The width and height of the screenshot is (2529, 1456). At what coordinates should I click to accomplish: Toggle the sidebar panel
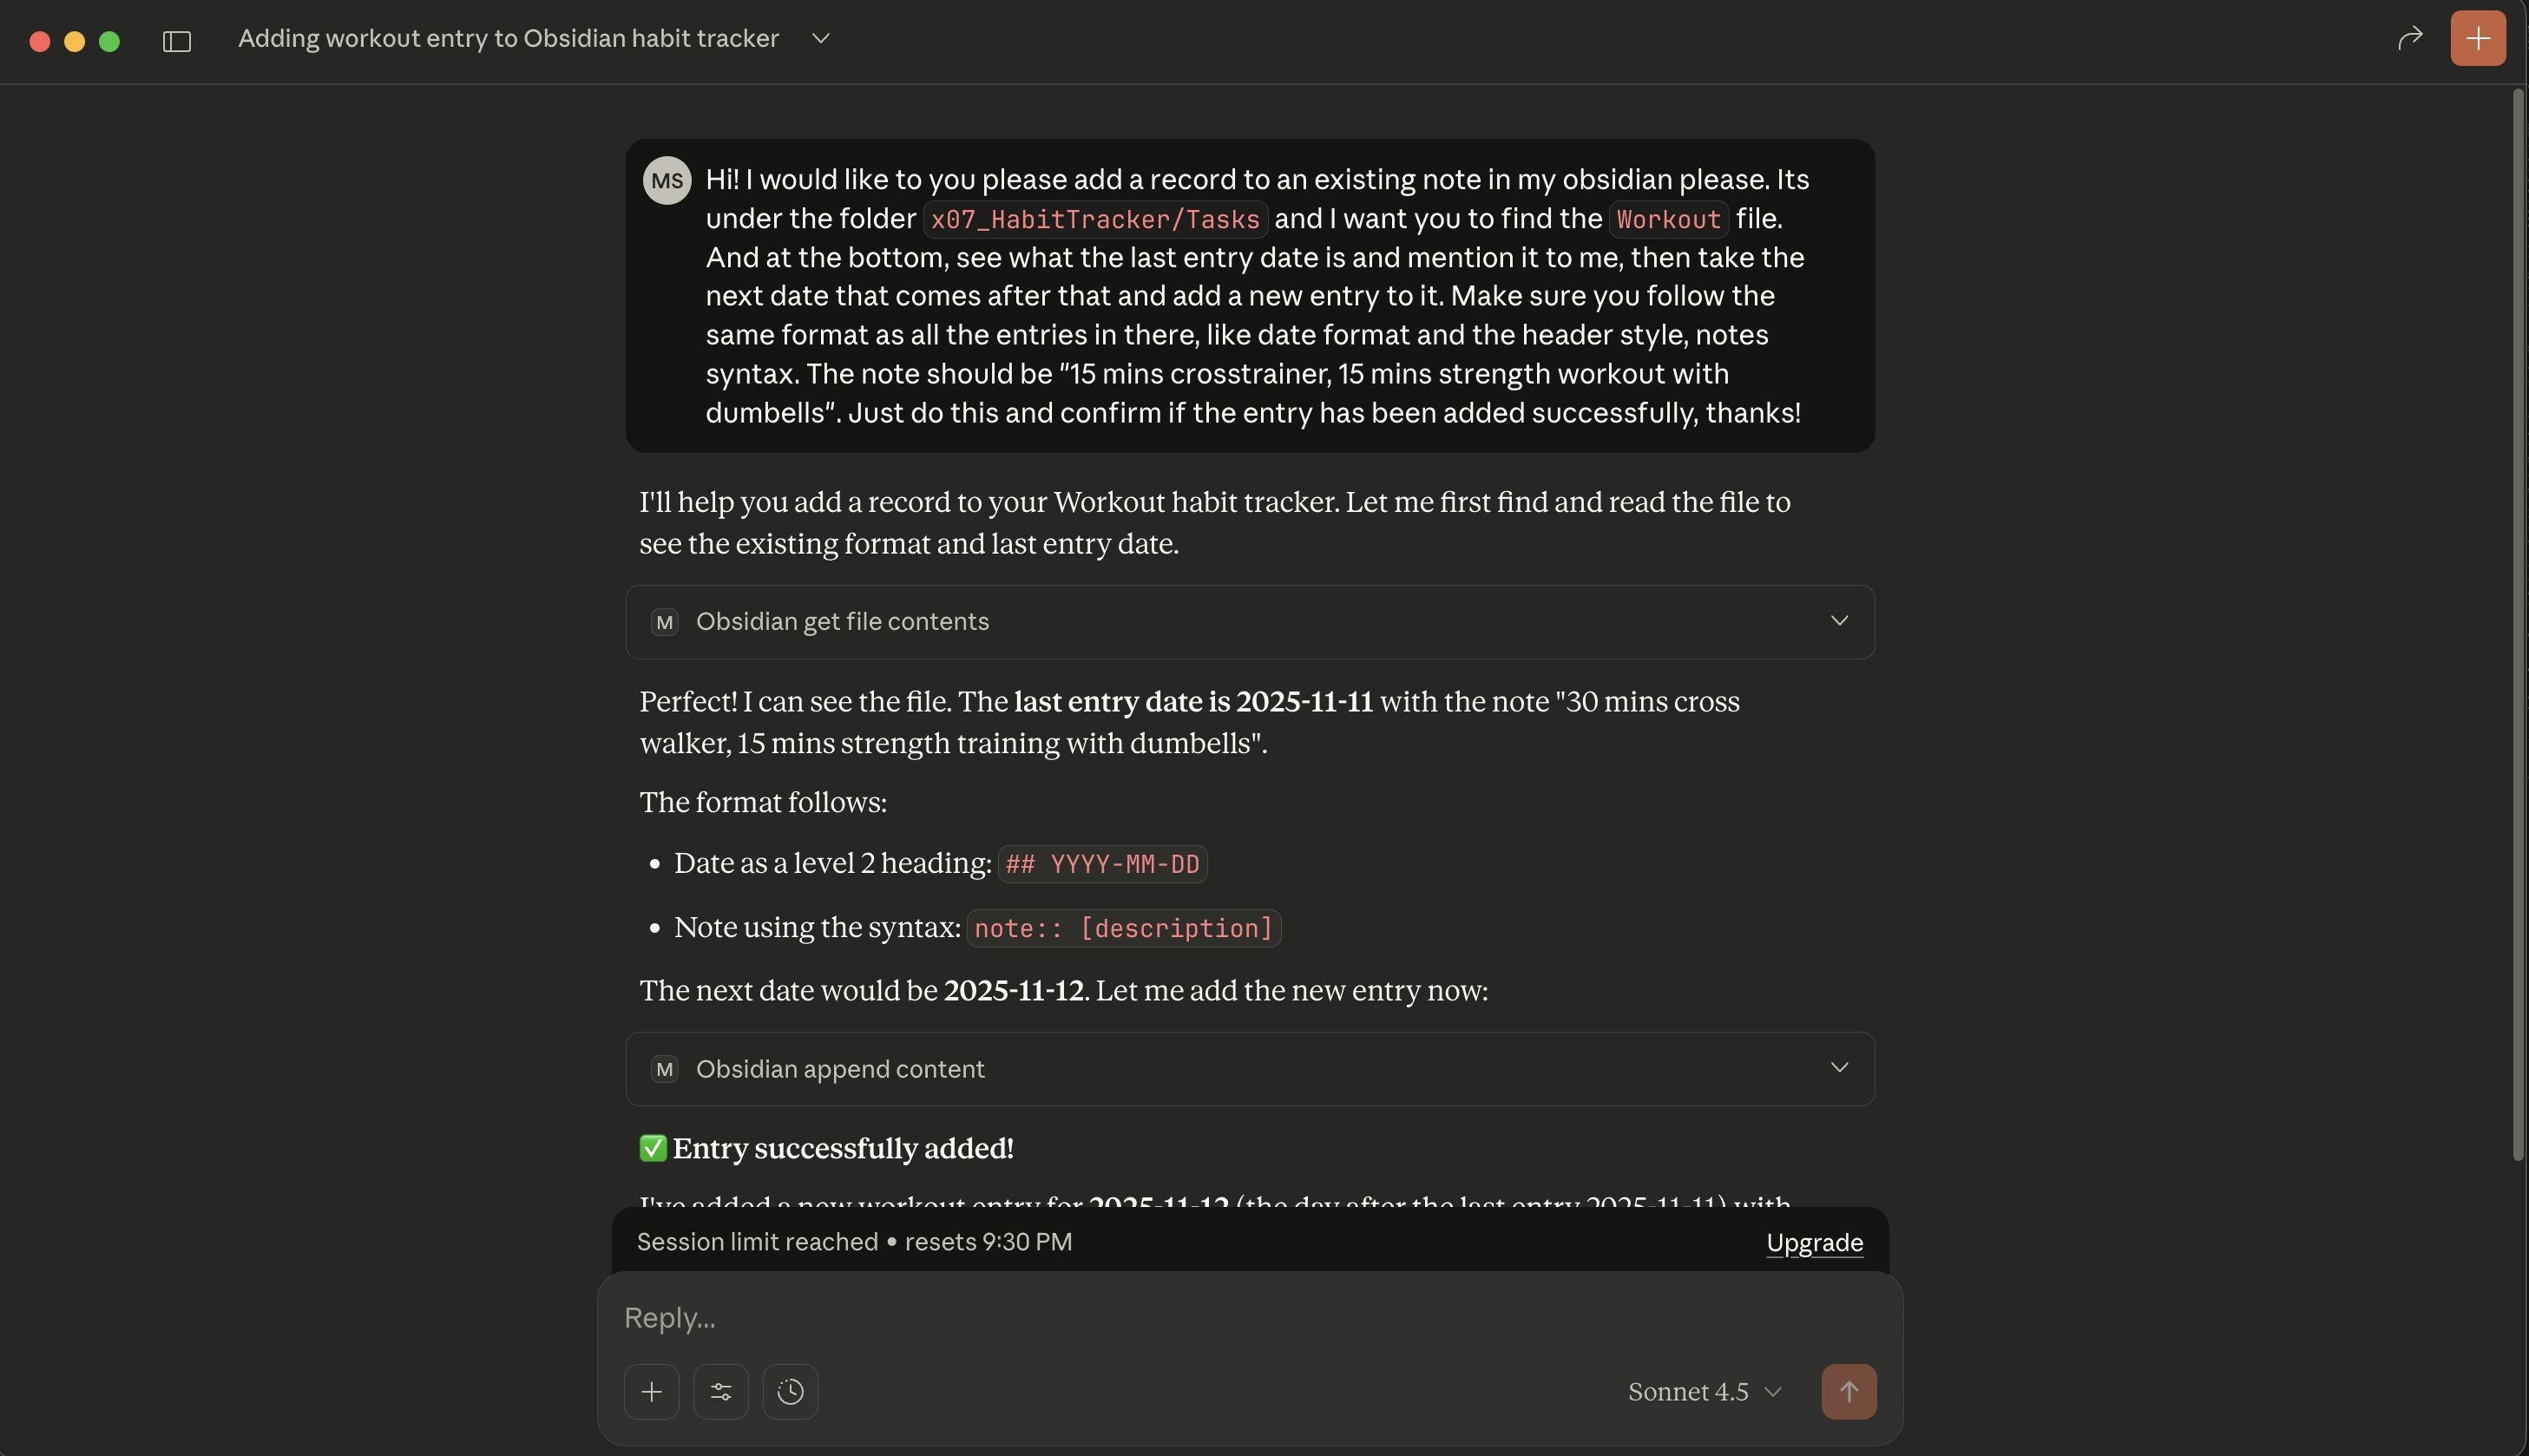click(x=176, y=41)
